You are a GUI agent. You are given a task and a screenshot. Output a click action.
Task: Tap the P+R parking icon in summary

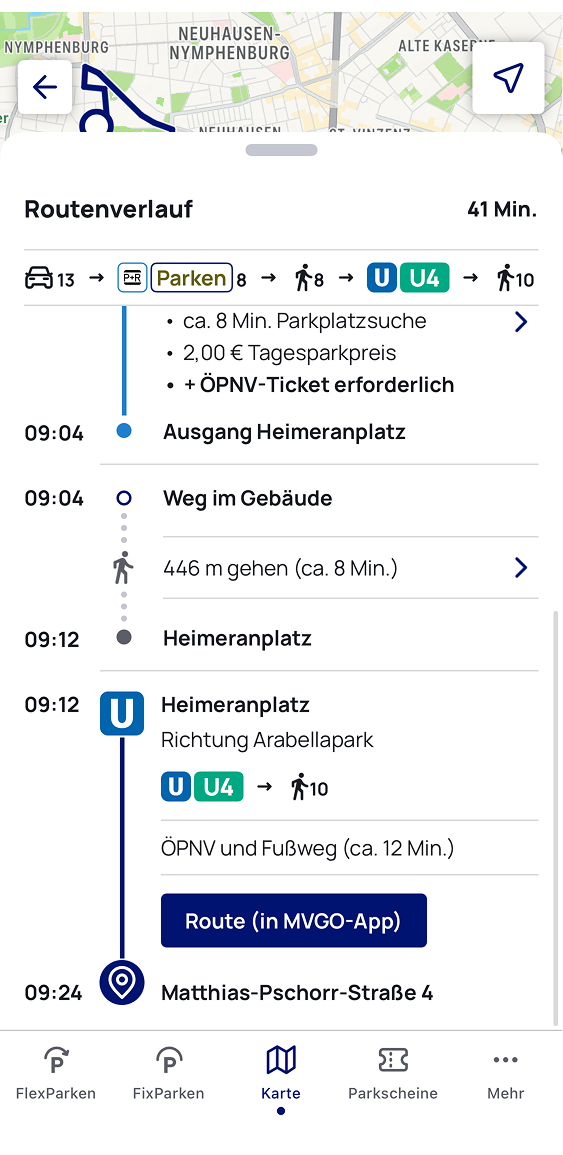pyautogui.click(x=133, y=278)
